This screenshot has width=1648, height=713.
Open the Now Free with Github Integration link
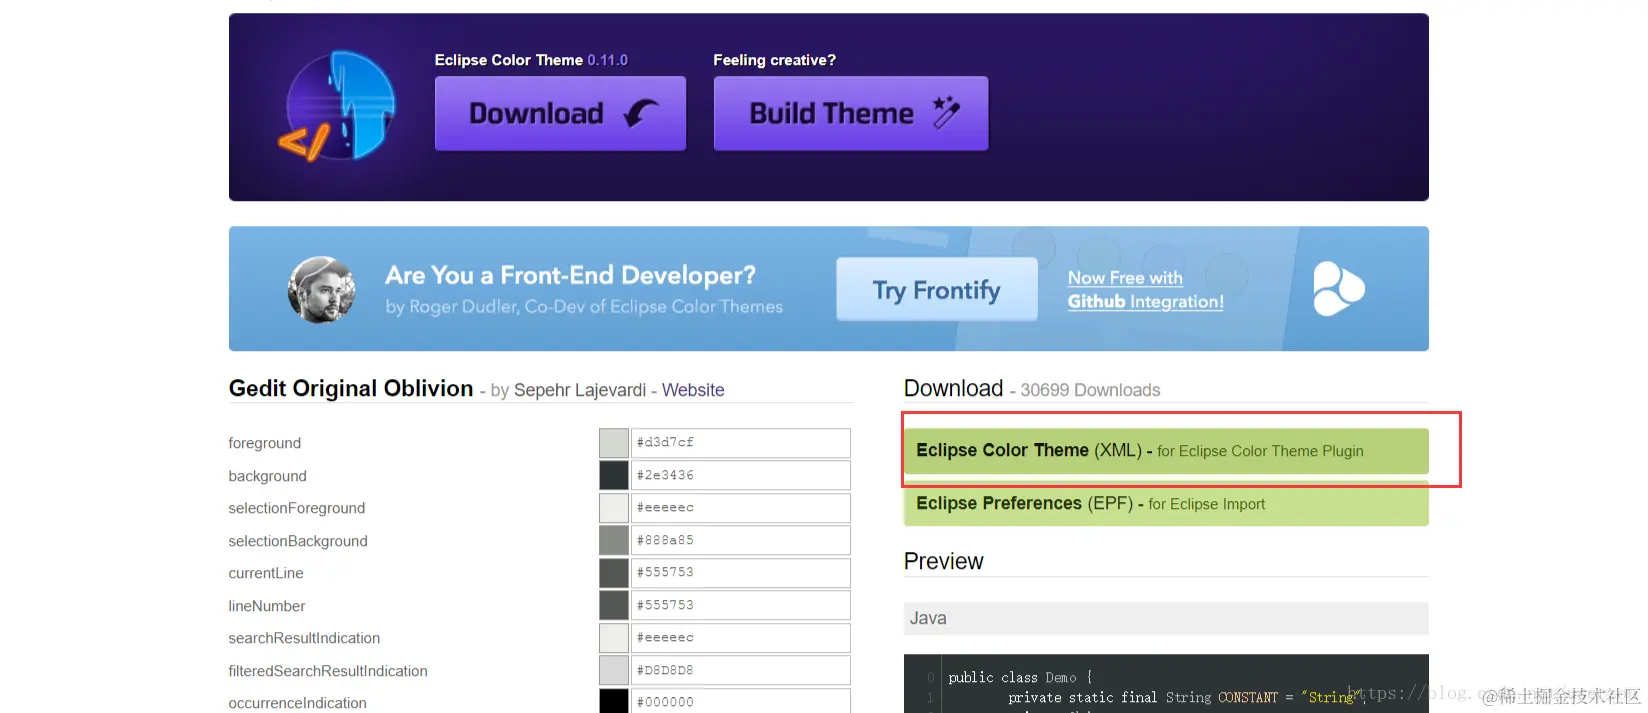[1145, 290]
